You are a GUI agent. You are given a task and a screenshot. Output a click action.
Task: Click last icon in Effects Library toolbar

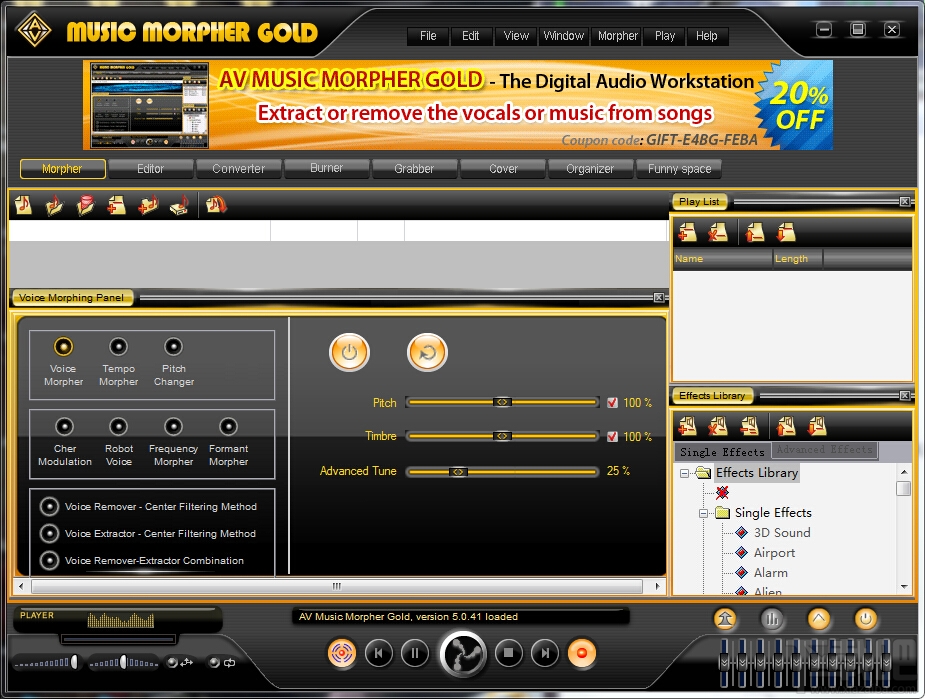(817, 426)
